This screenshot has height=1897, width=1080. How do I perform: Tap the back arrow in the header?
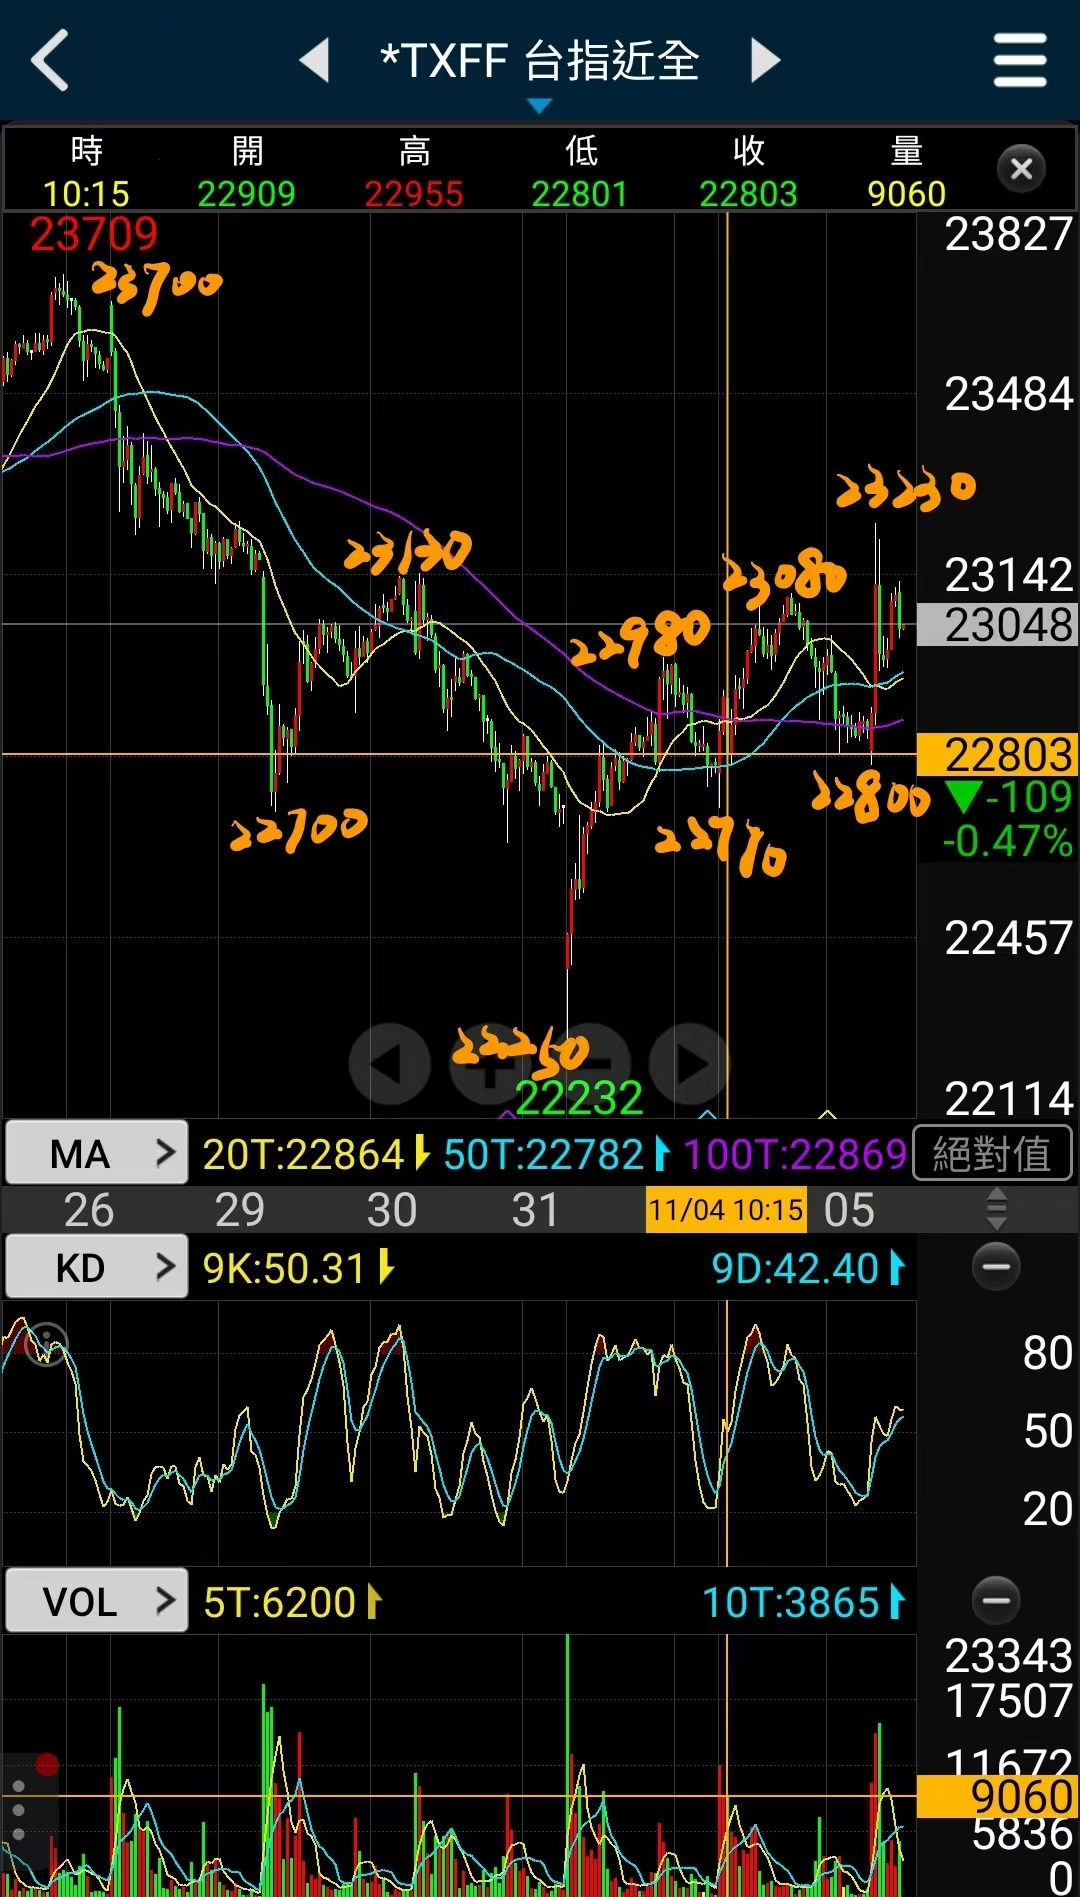[x=50, y=60]
